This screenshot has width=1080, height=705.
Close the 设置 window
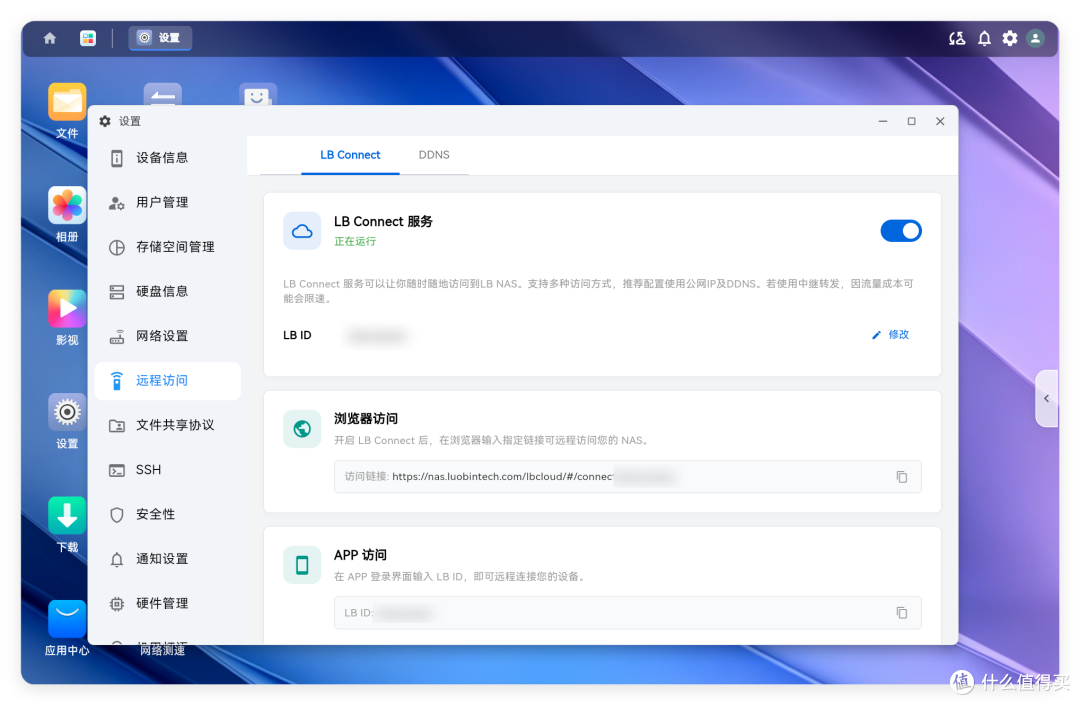pyautogui.click(x=940, y=121)
